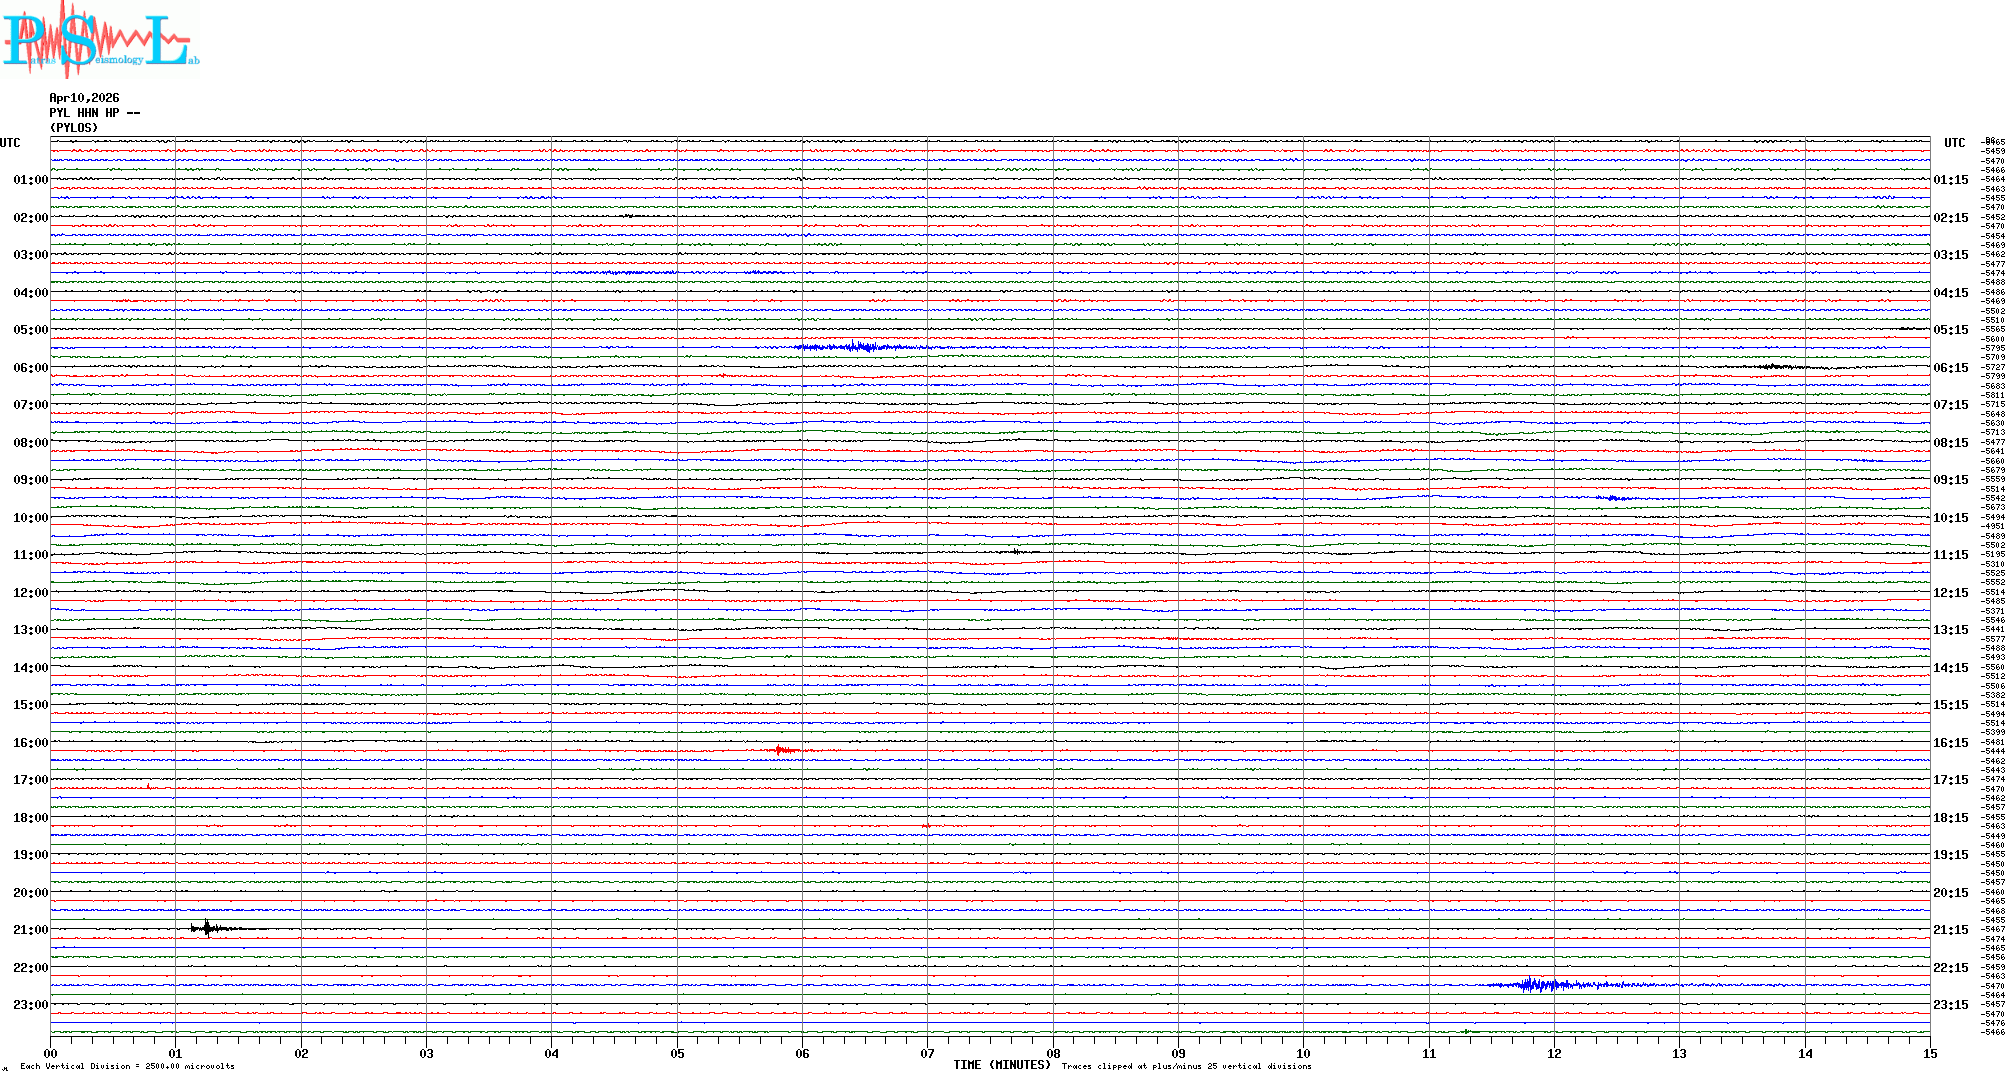Image resolution: width=2010 pixels, height=1080 pixels.
Task: Select the 22:15 label on right axis
Action: [1950, 968]
